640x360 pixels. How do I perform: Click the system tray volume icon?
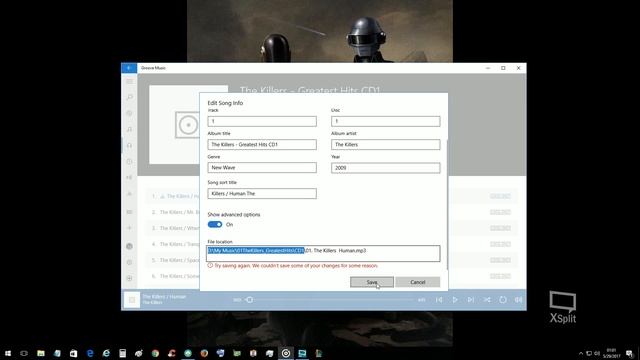597,353
